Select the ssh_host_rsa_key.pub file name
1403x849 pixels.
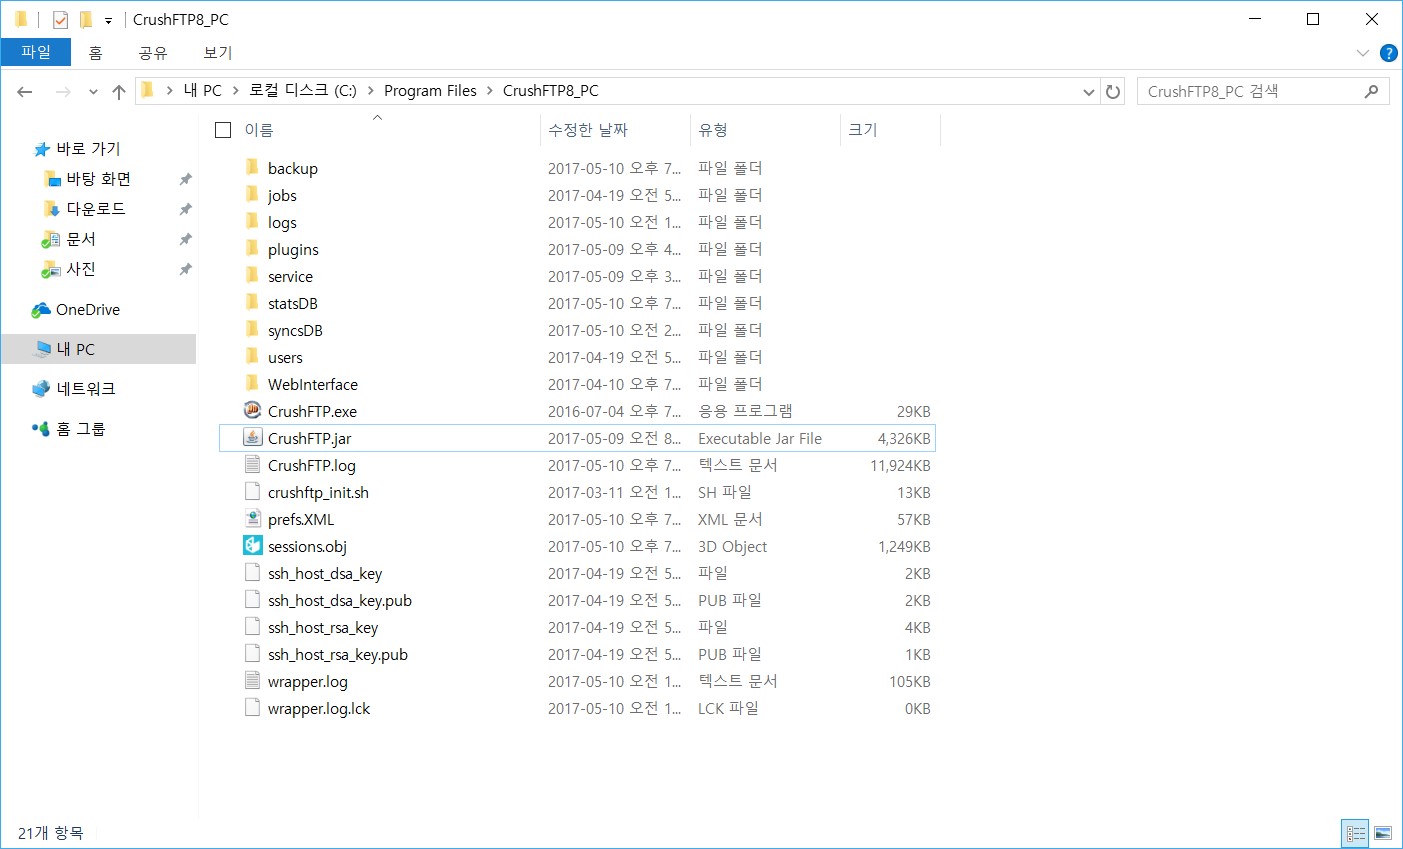pos(338,655)
